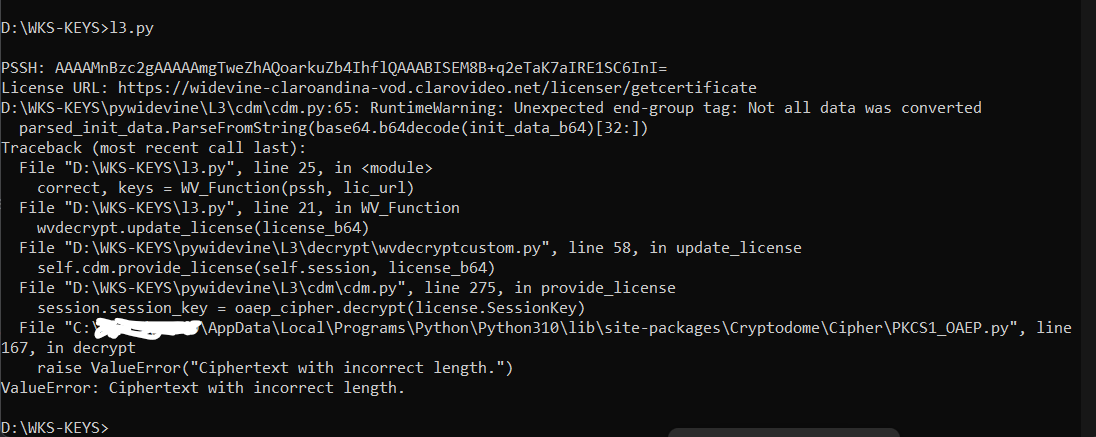The width and height of the screenshot is (1096, 437).
Task: Click the final 'ValueError: Ciphertext with incorrect length.' line
Action: (203, 388)
